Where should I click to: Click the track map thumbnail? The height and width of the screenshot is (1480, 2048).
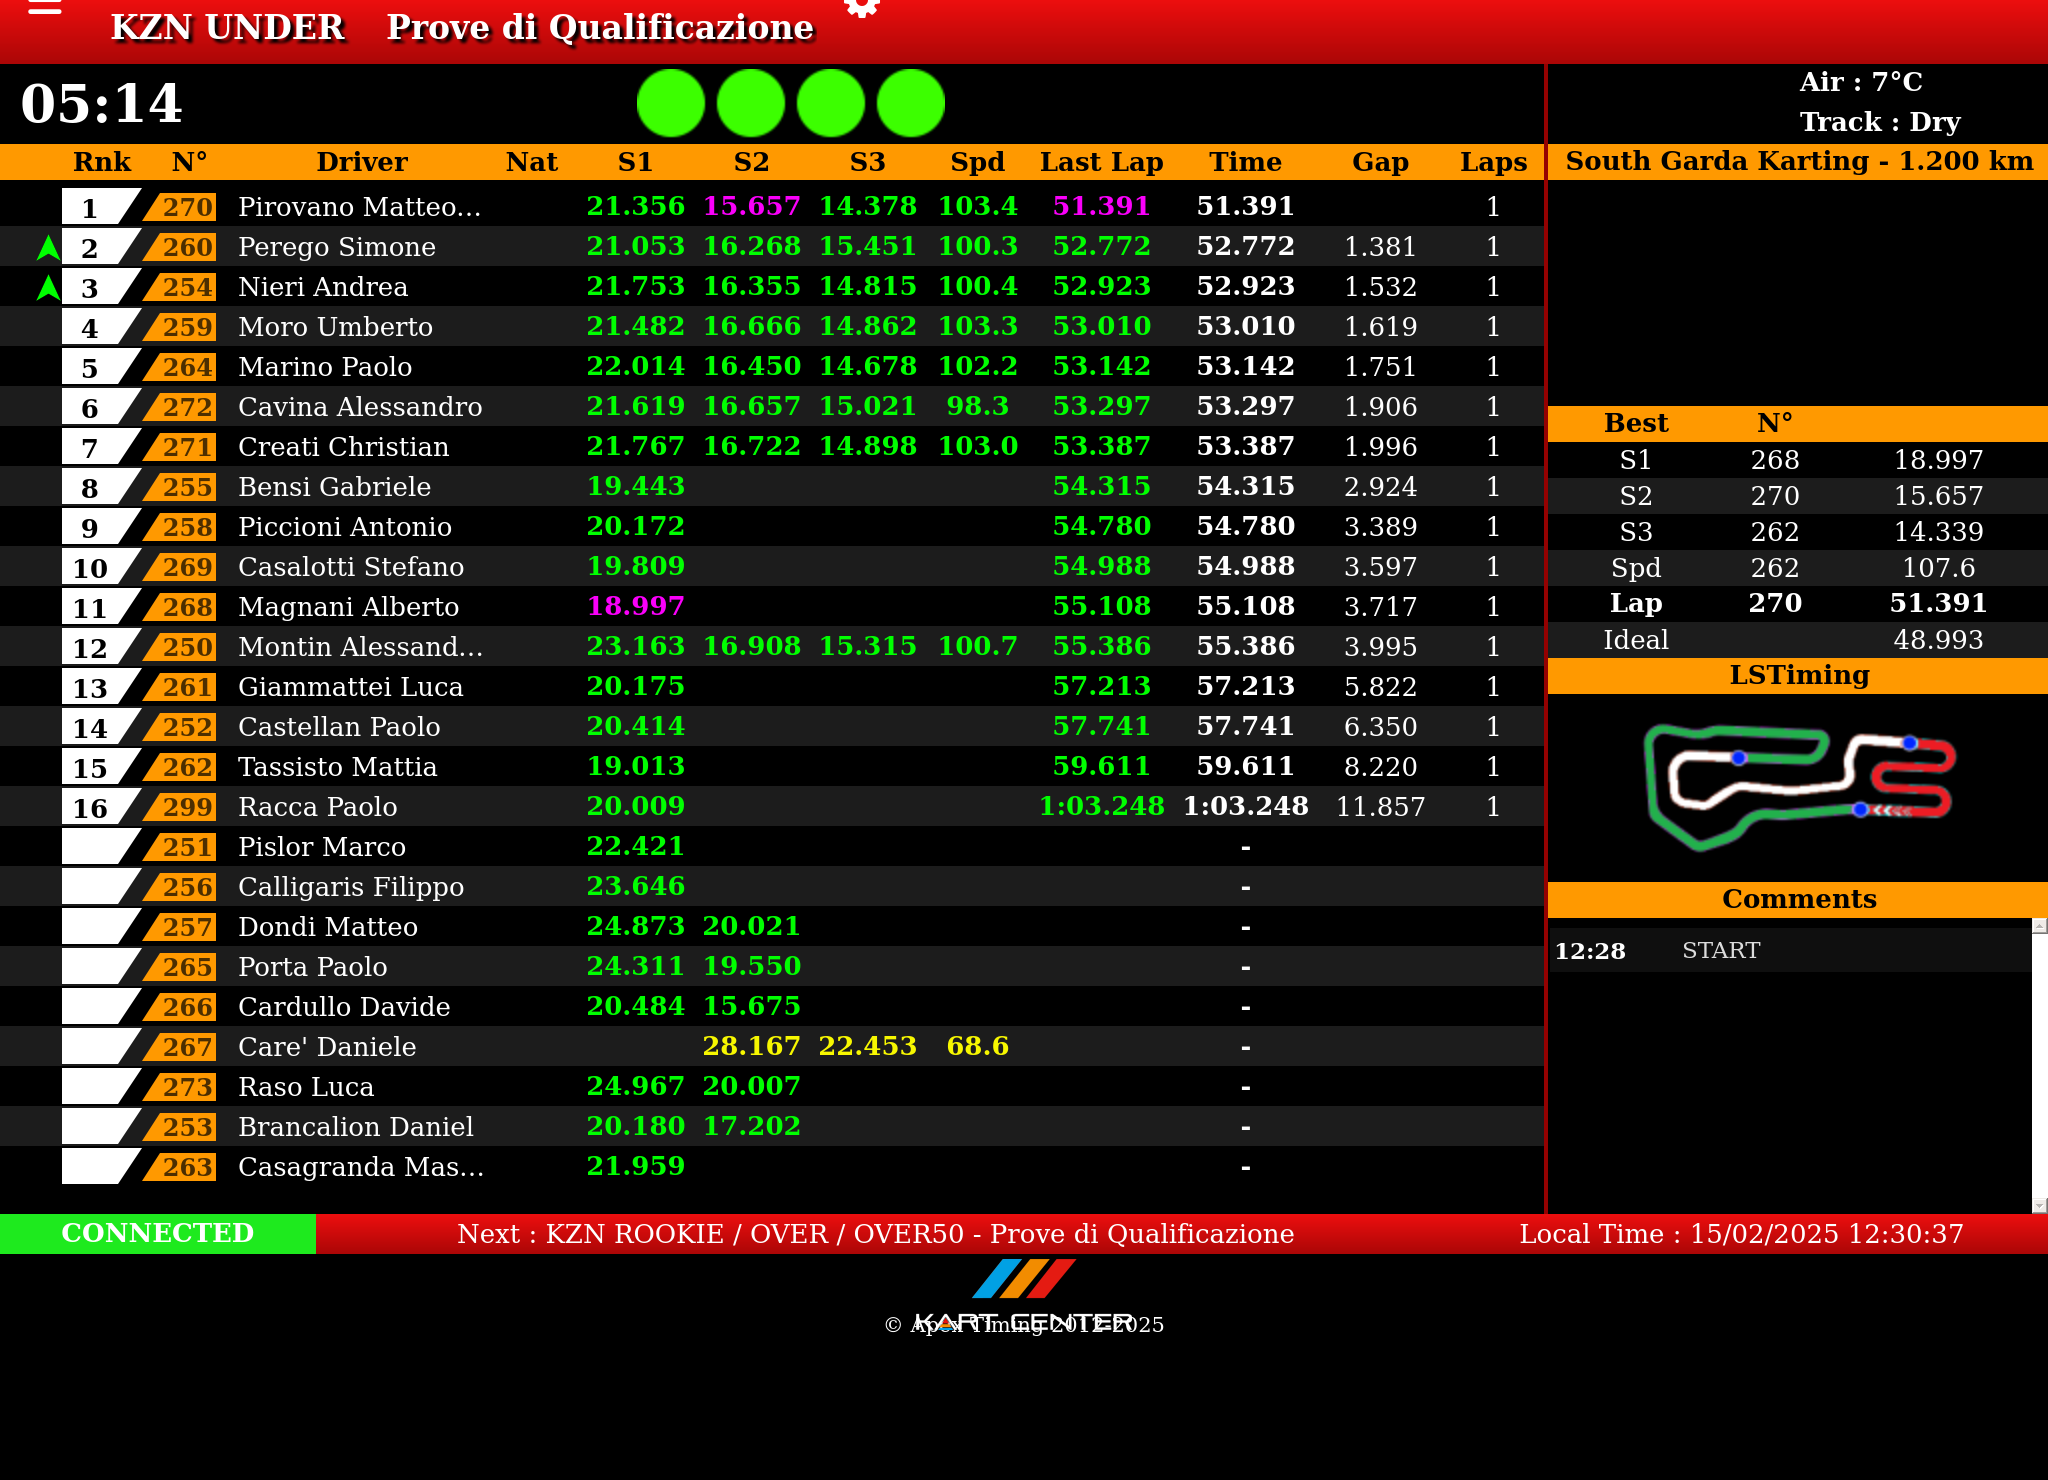(x=1798, y=787)
